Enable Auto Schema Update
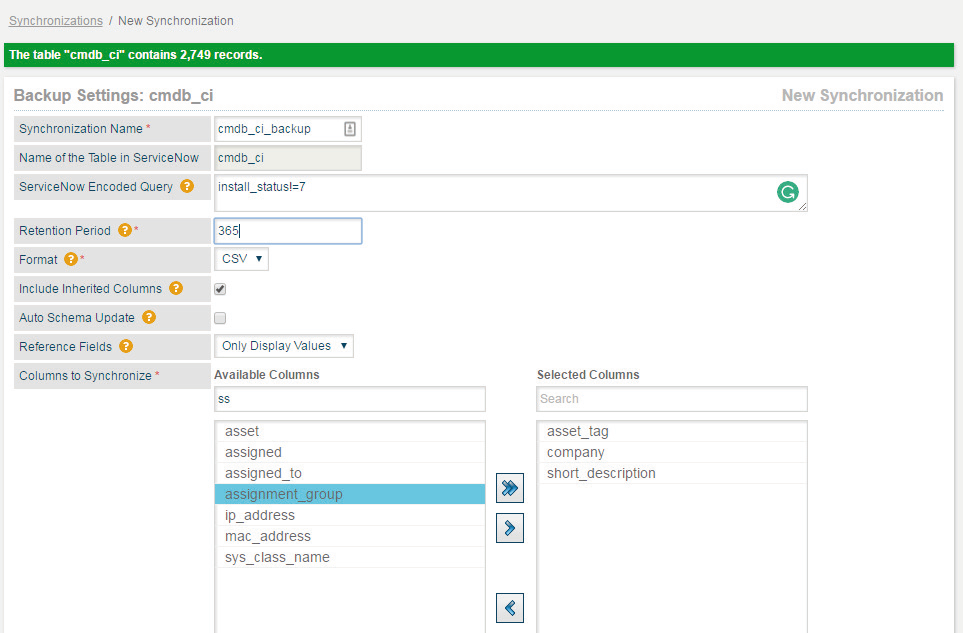Viewport: 963px width, 633px height. (221, 317)
